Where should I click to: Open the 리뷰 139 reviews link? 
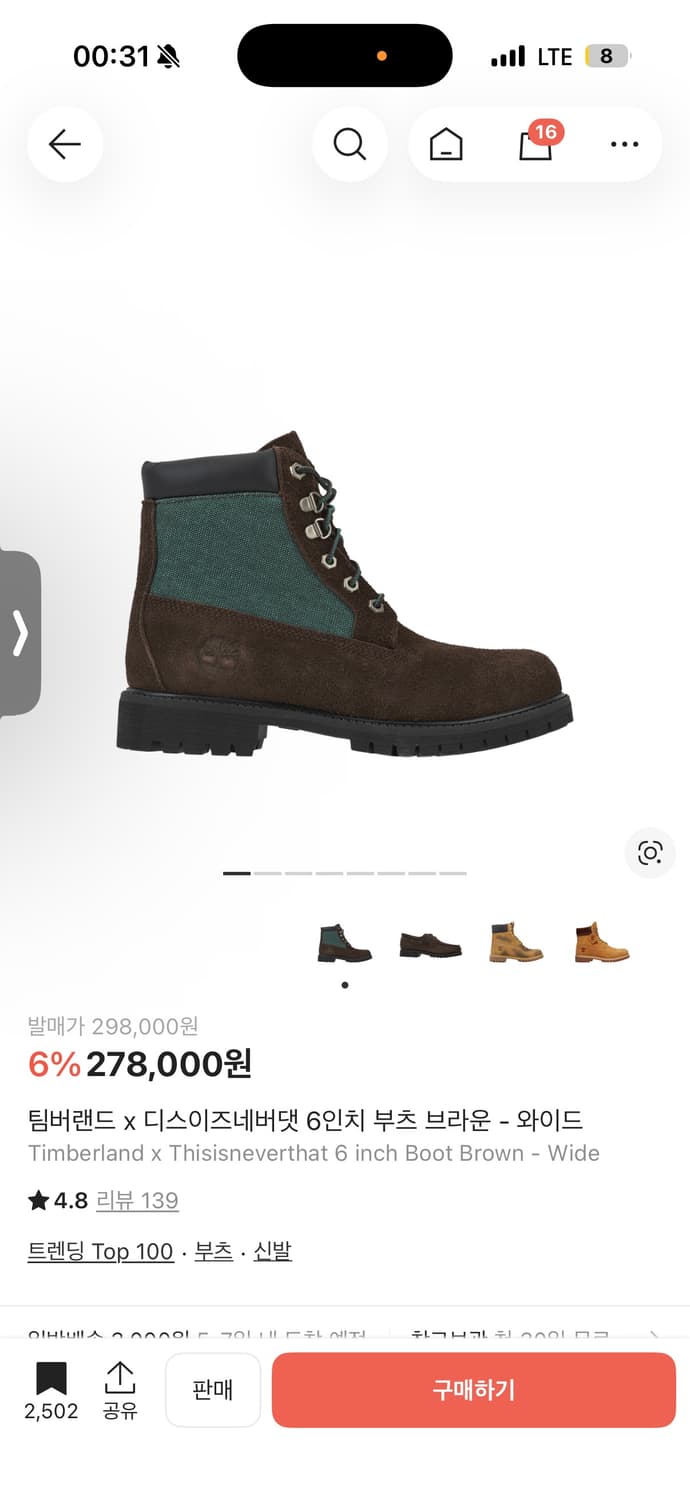pos(137,1201)
